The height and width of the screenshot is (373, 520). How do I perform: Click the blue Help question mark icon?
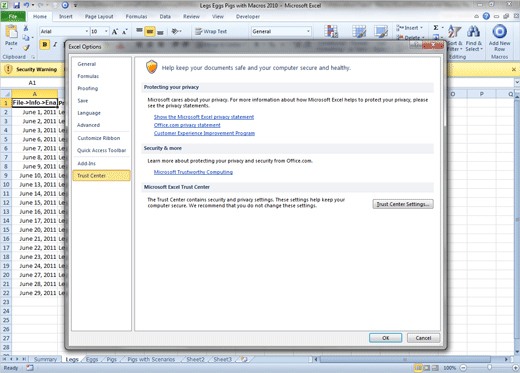pos(486,16)
